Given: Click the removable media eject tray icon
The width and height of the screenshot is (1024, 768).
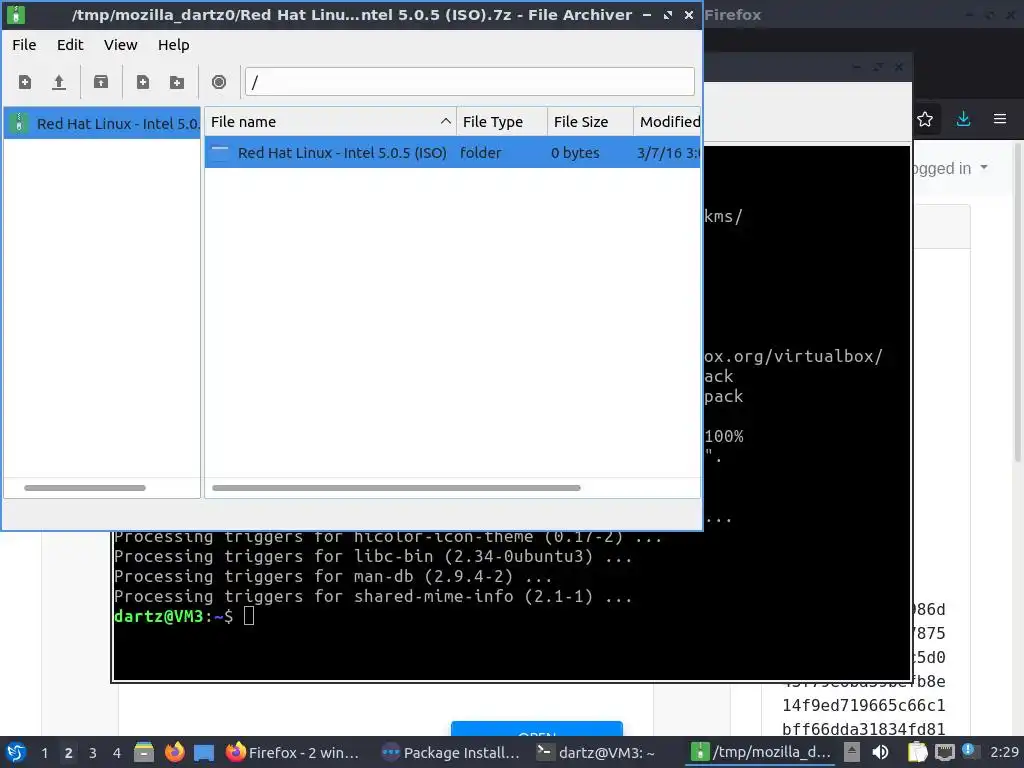Looking at the screenshot, I should pyautogui.click(x=852, y=752).
